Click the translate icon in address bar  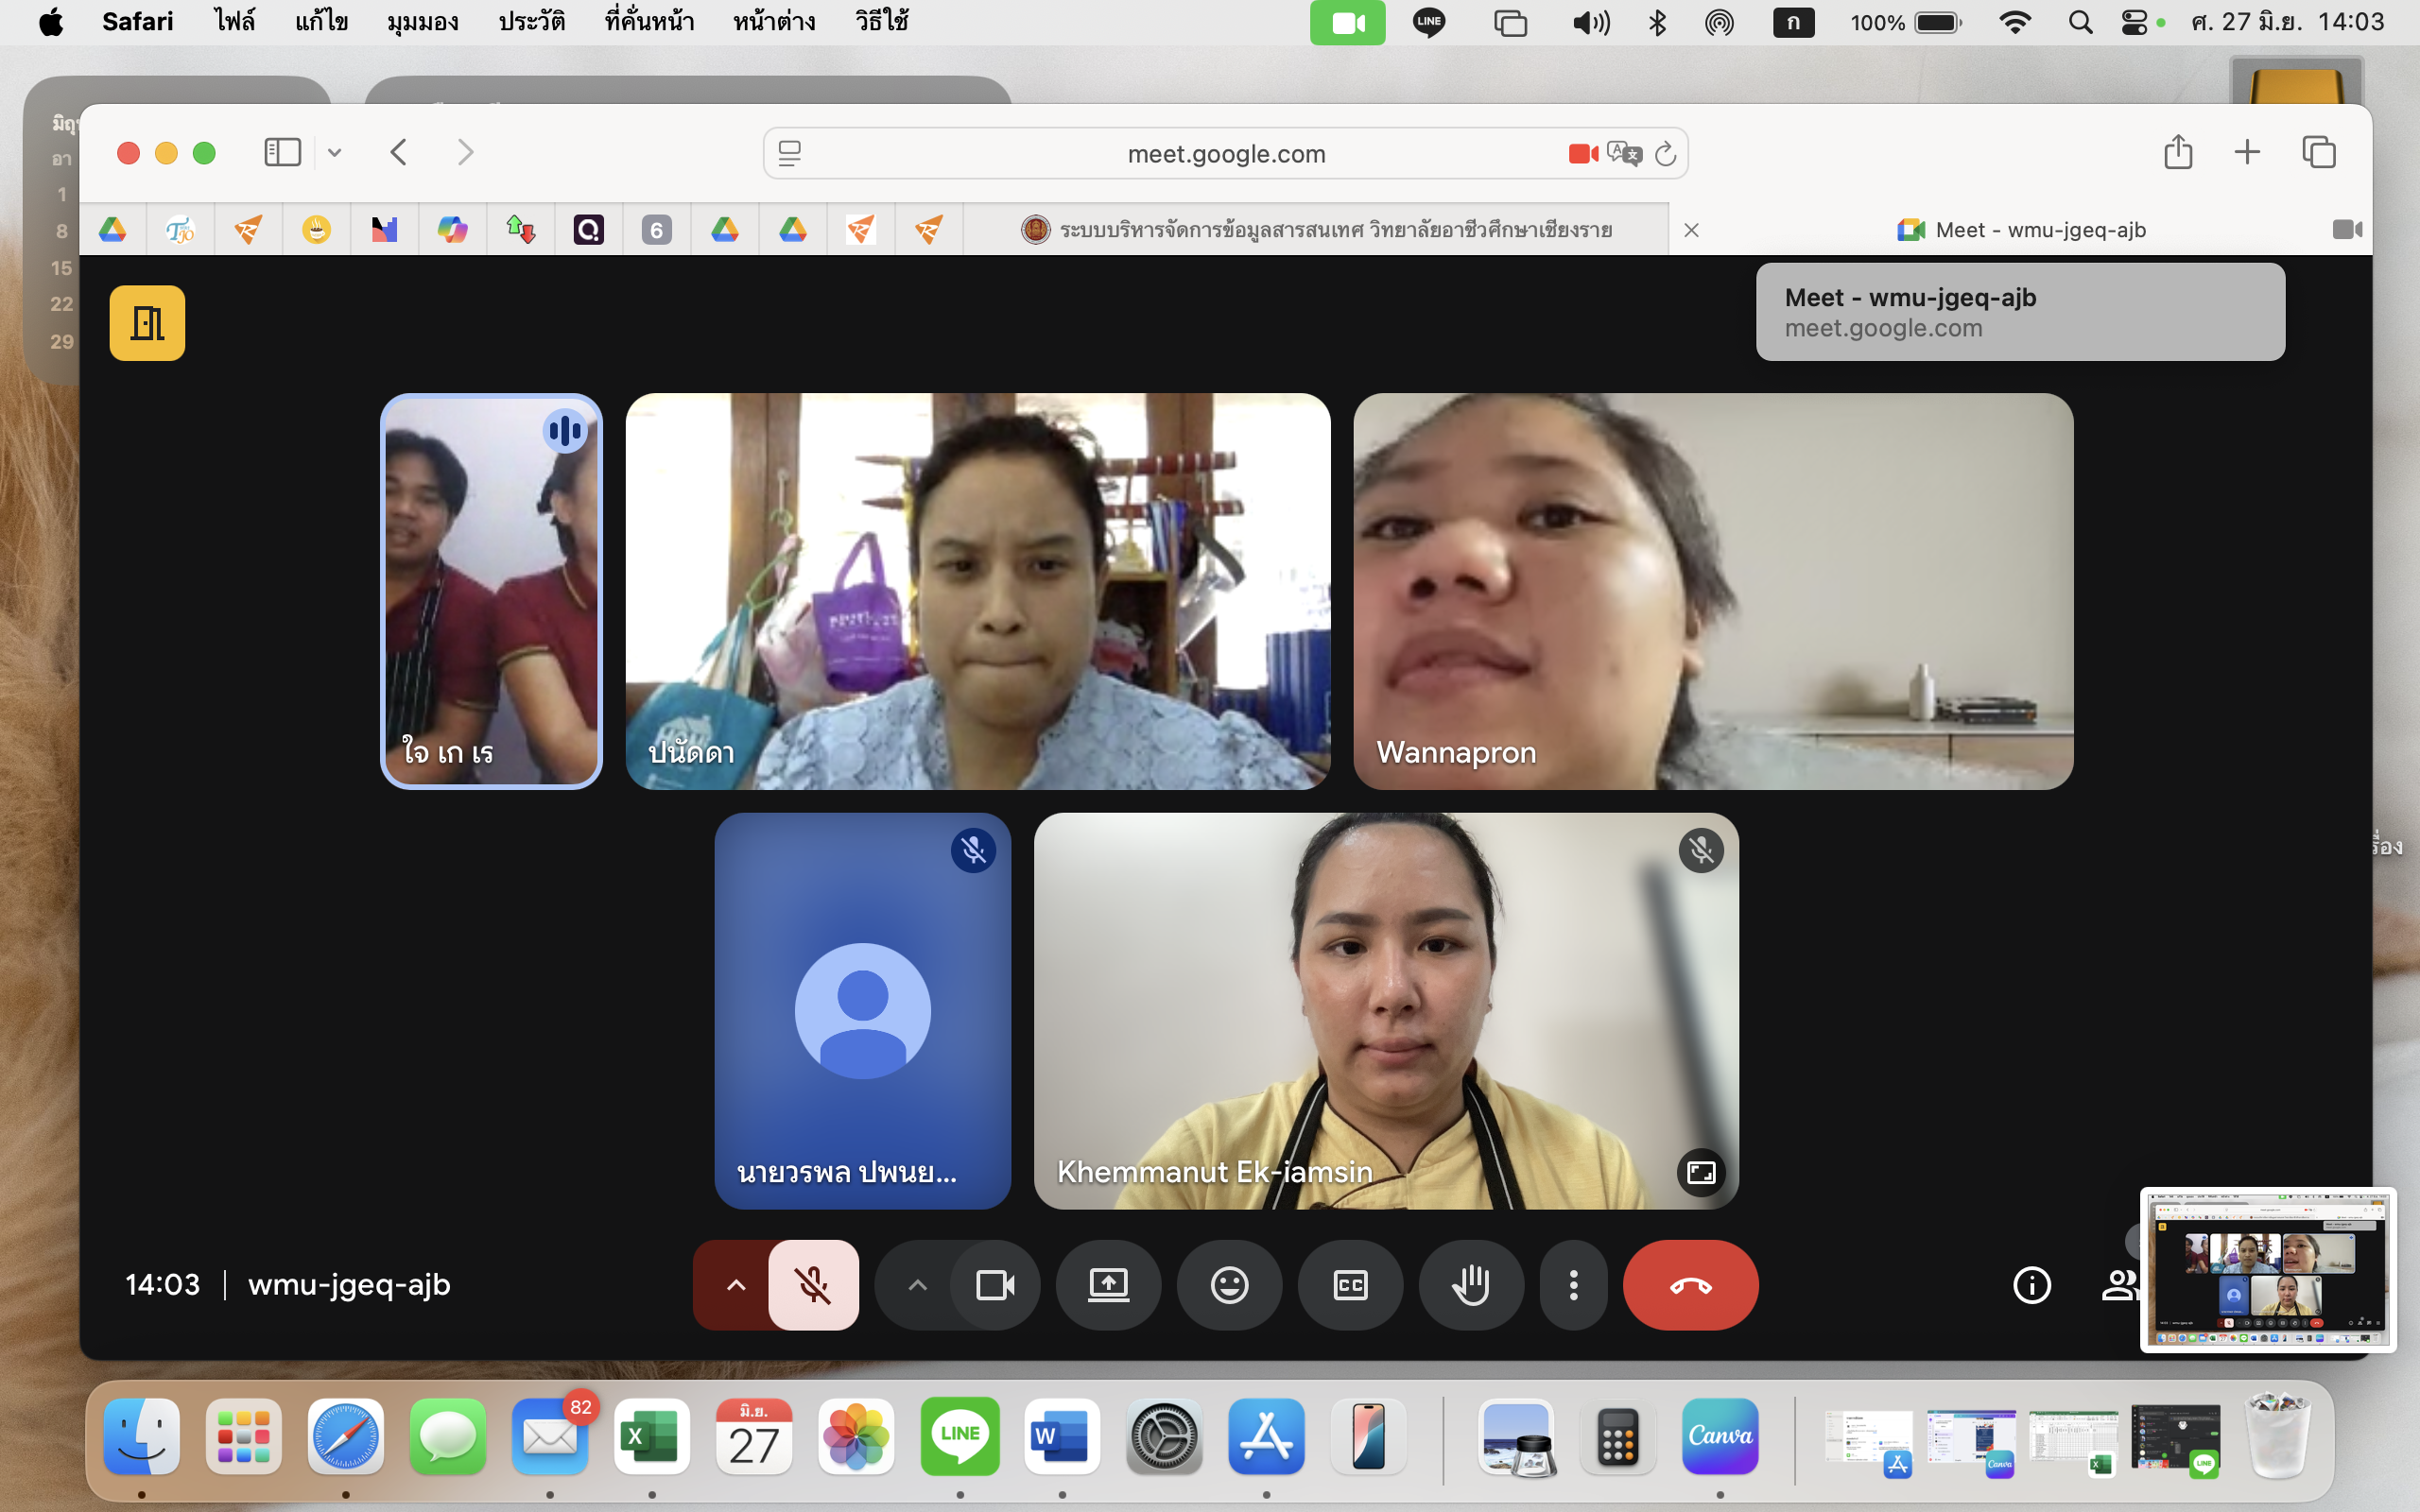coord(1625,154)
